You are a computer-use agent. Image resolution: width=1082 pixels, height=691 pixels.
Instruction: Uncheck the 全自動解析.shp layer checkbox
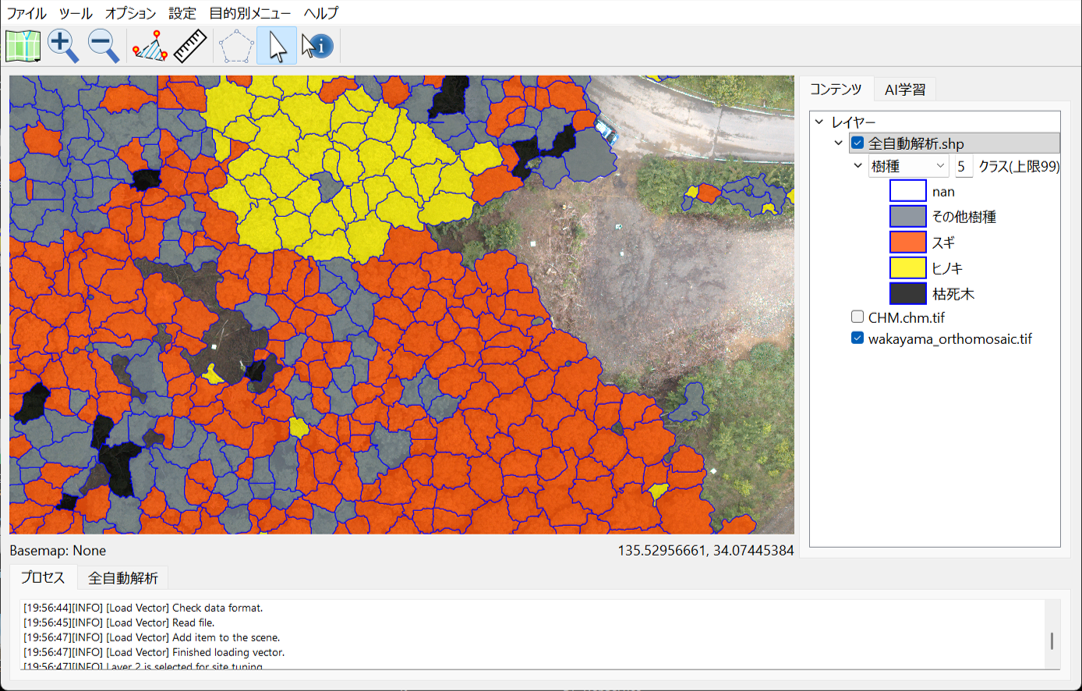tap(857, 143)
